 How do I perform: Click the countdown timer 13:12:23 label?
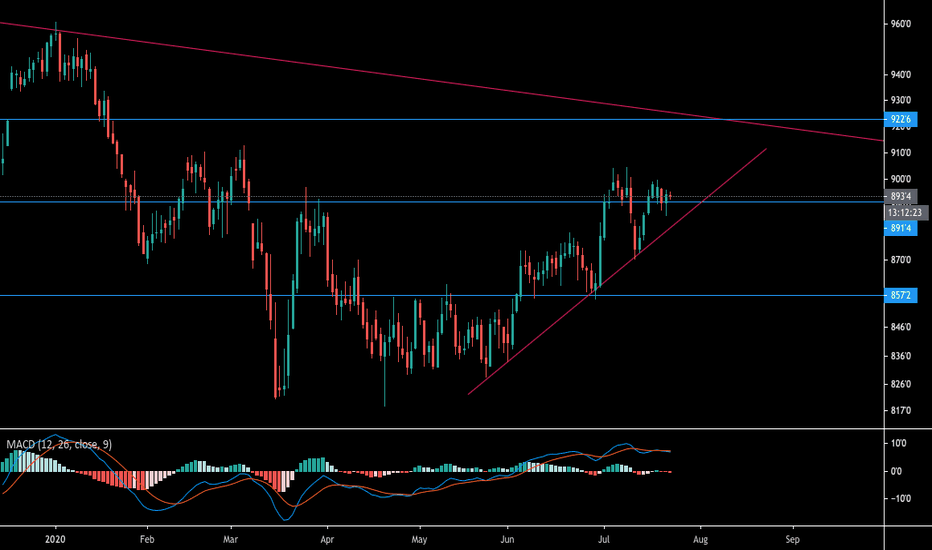pos(905,212)
